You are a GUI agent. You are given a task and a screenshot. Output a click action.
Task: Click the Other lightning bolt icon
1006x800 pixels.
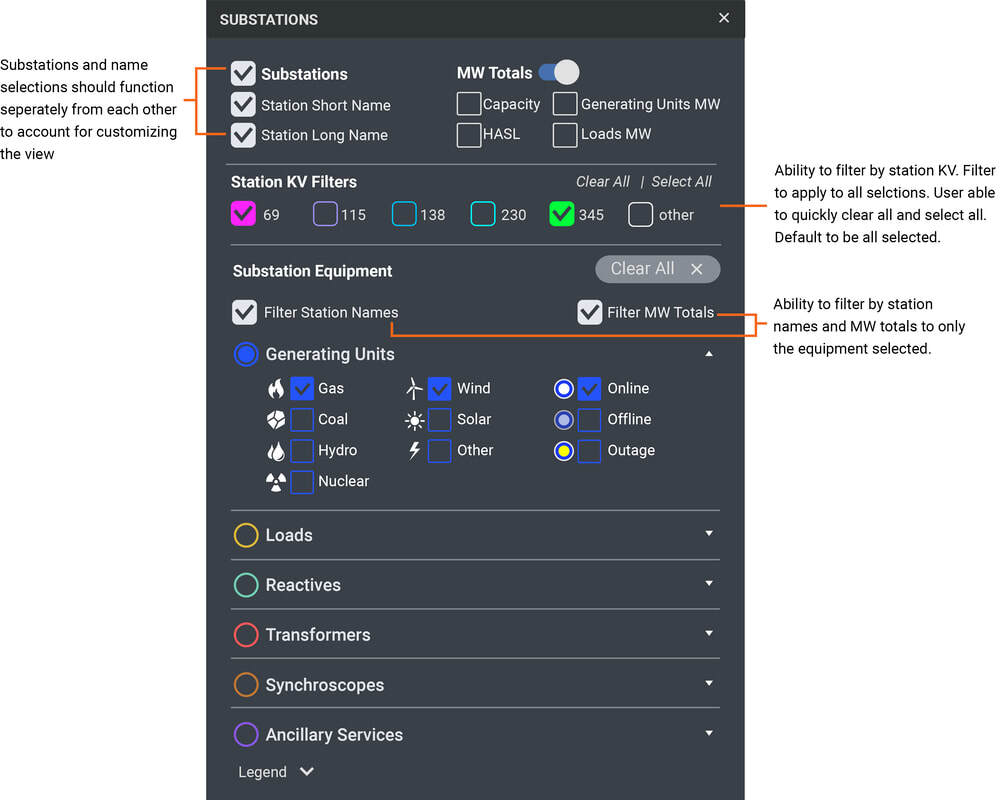pos(414,451)
